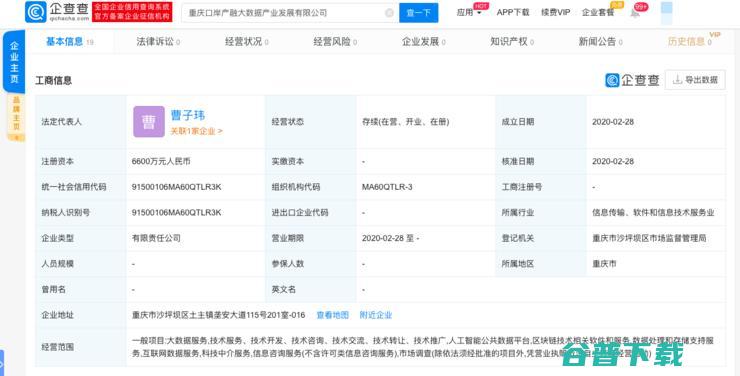
Task: Open the 关联1家企业 link
Action: click(196, 131)
